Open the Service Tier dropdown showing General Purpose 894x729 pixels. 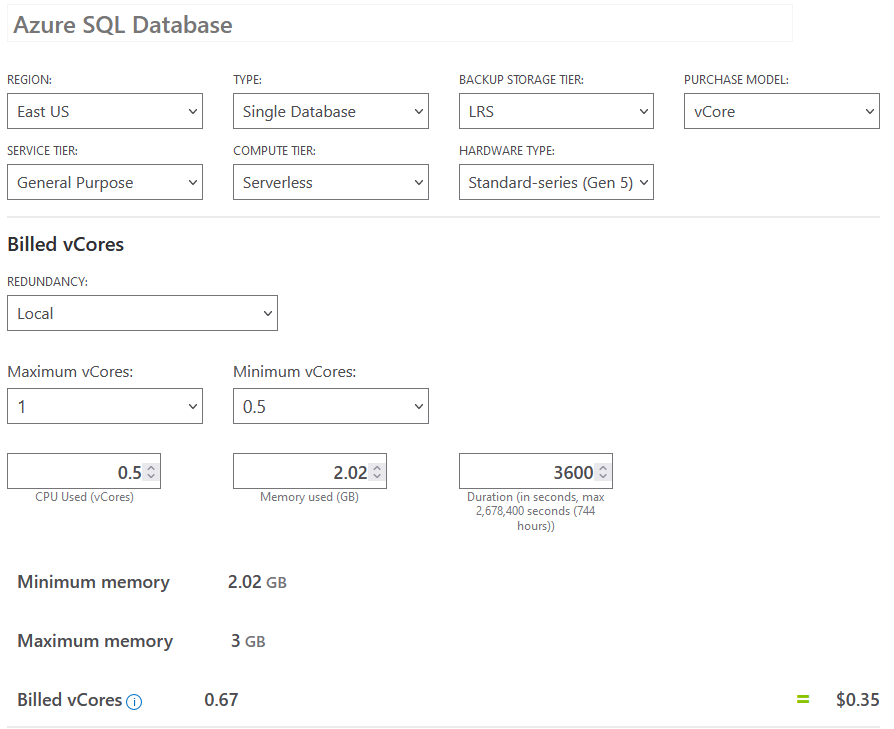tap(105, 182)
